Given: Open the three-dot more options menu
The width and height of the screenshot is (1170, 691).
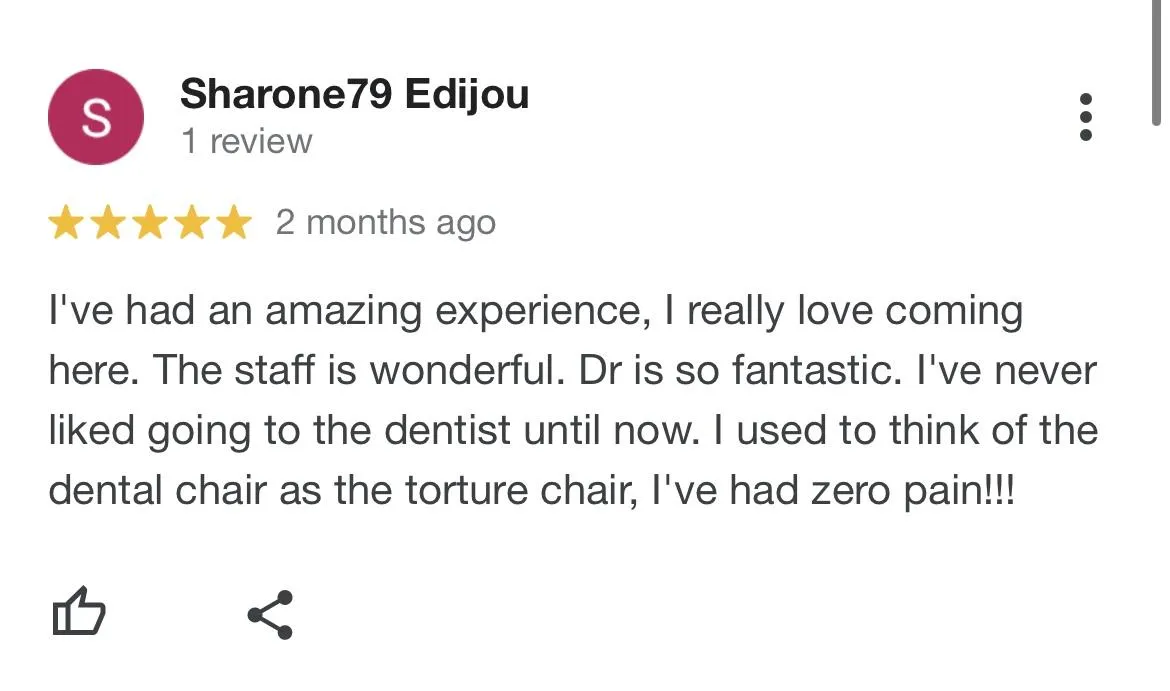Looking at the screenshot, I should 1087,118.
